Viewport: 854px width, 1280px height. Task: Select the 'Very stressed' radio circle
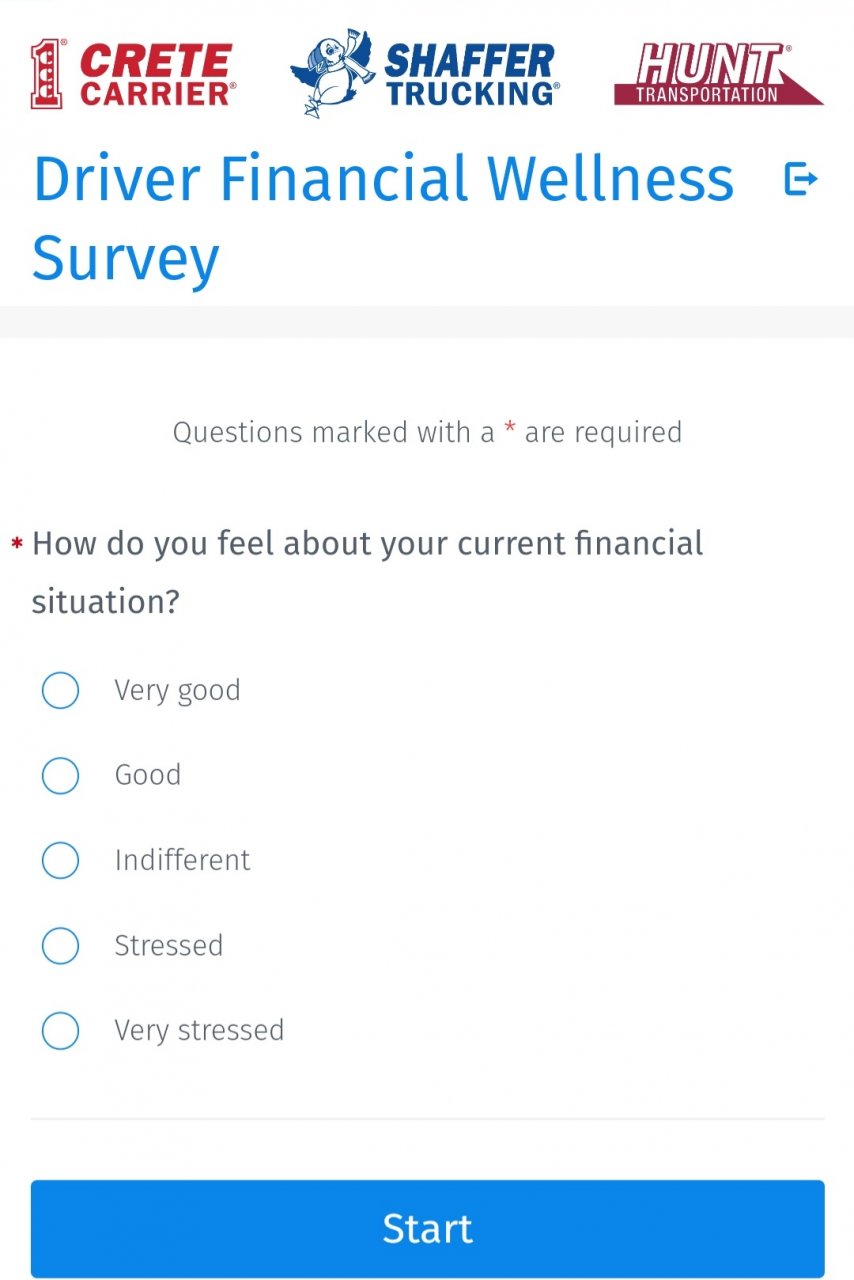coord(60,1030)
